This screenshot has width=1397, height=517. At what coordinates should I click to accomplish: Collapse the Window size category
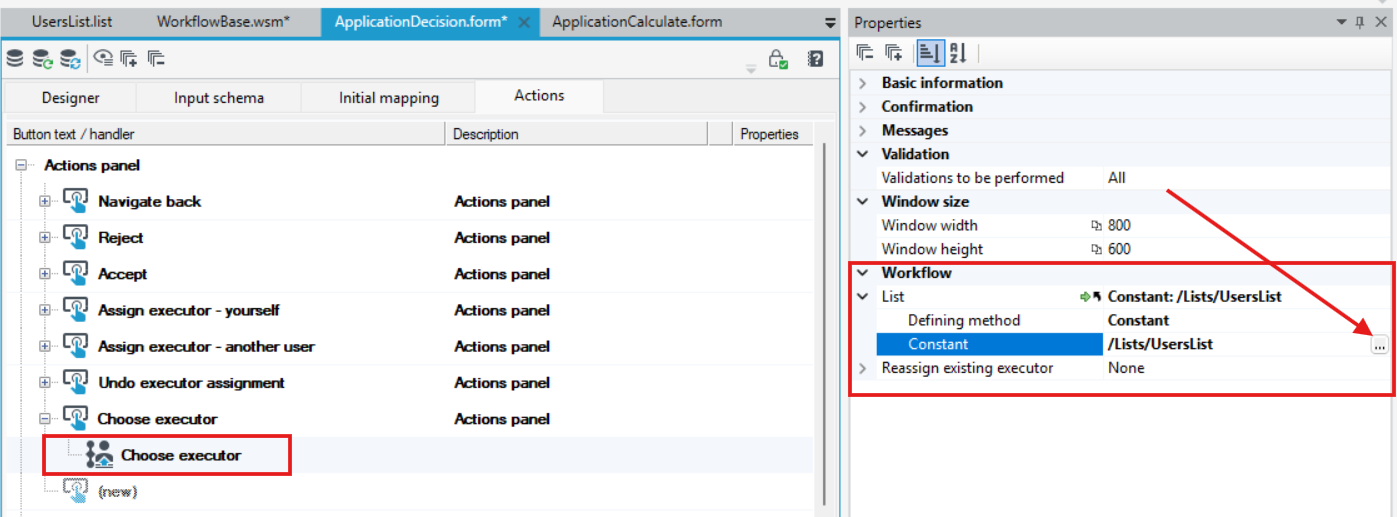click(863, 202)
